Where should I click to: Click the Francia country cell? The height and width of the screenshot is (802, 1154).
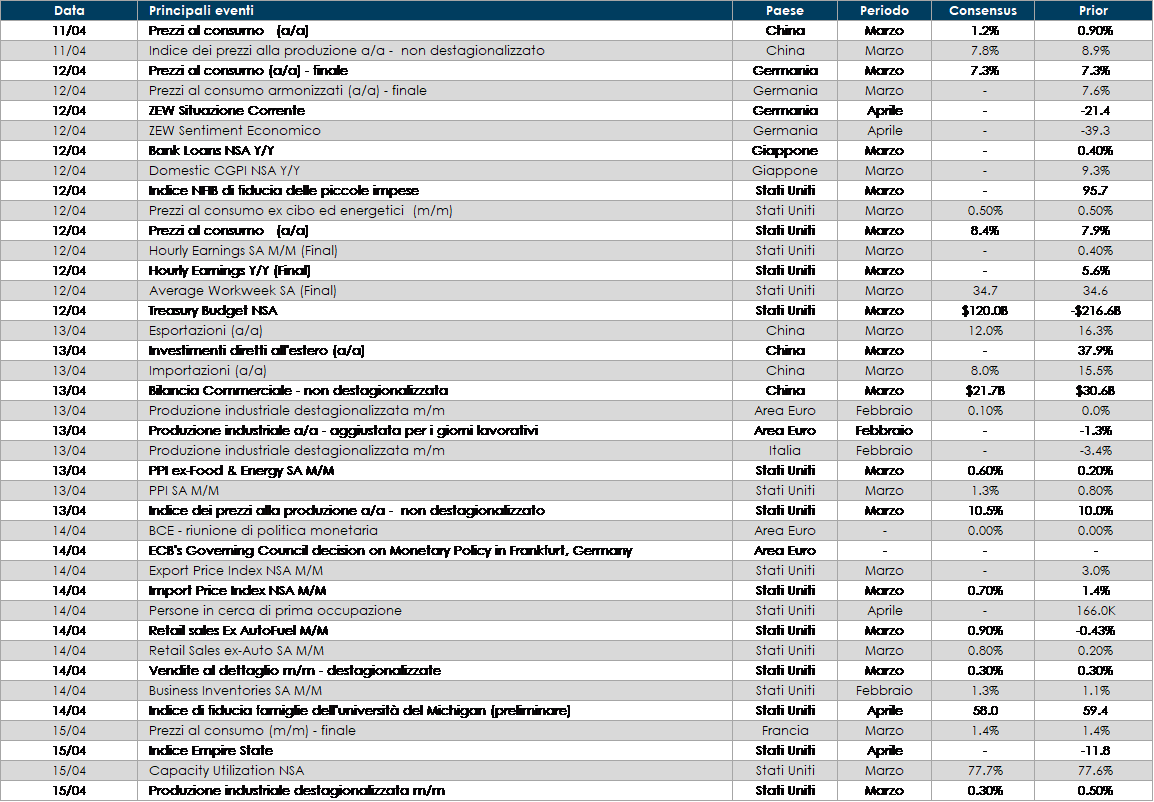click(x=785, y=731)
